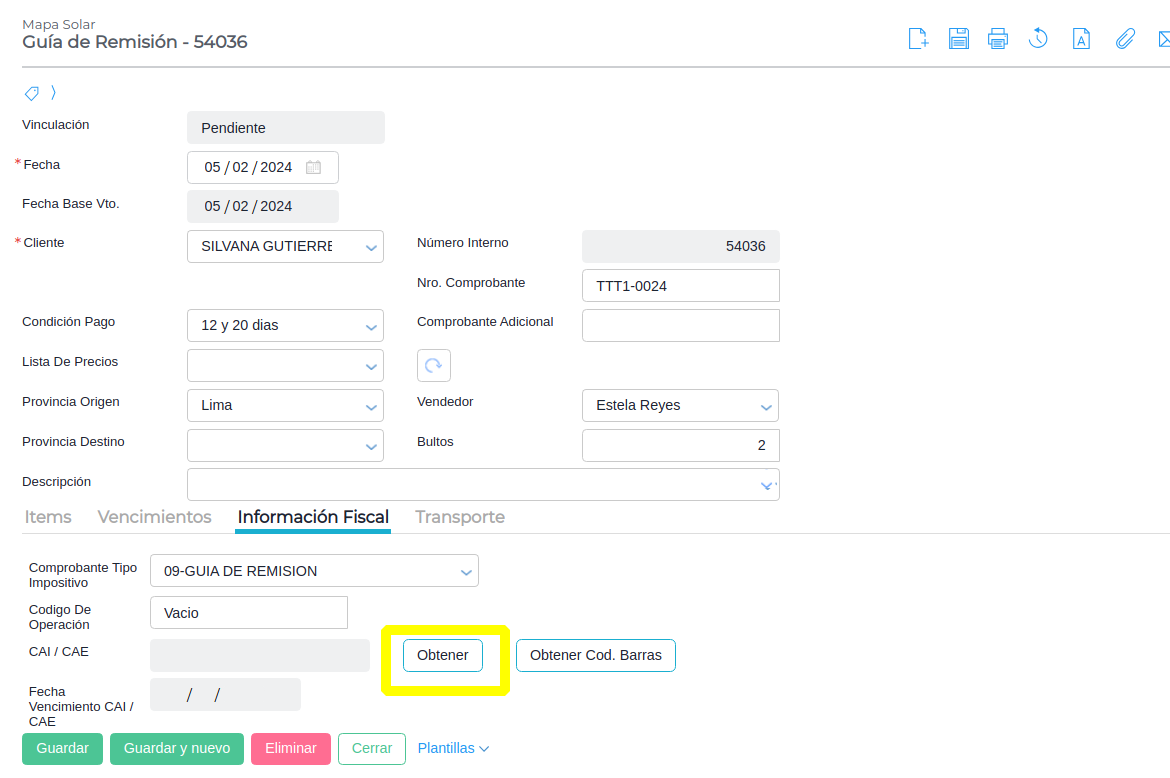
Task: Click the Obtener Cod. Barras button
Action: tap(595, 655)
